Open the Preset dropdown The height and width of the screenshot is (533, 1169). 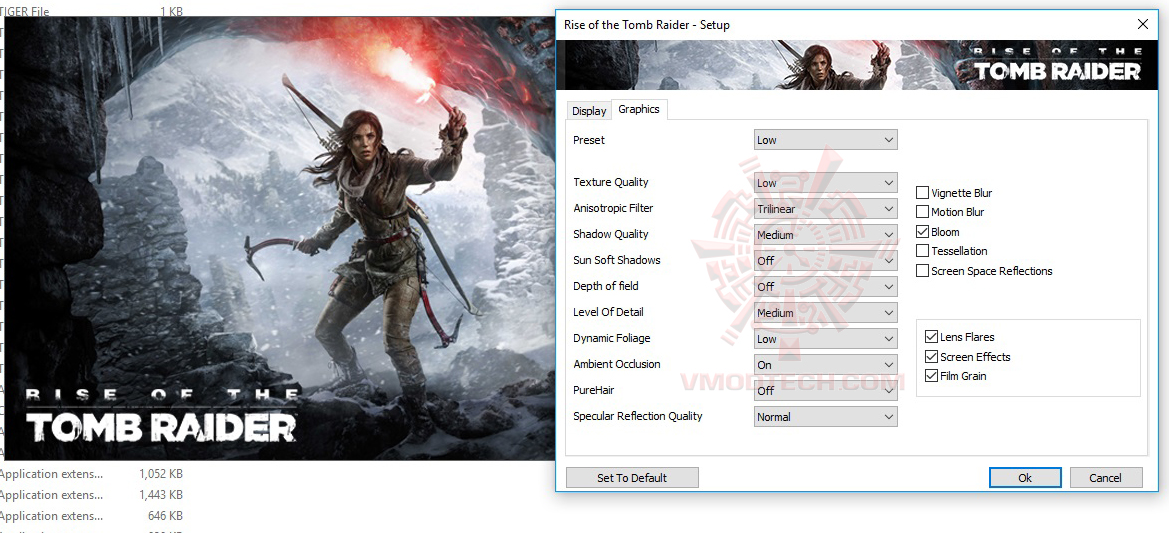click(x=825, y=139)
